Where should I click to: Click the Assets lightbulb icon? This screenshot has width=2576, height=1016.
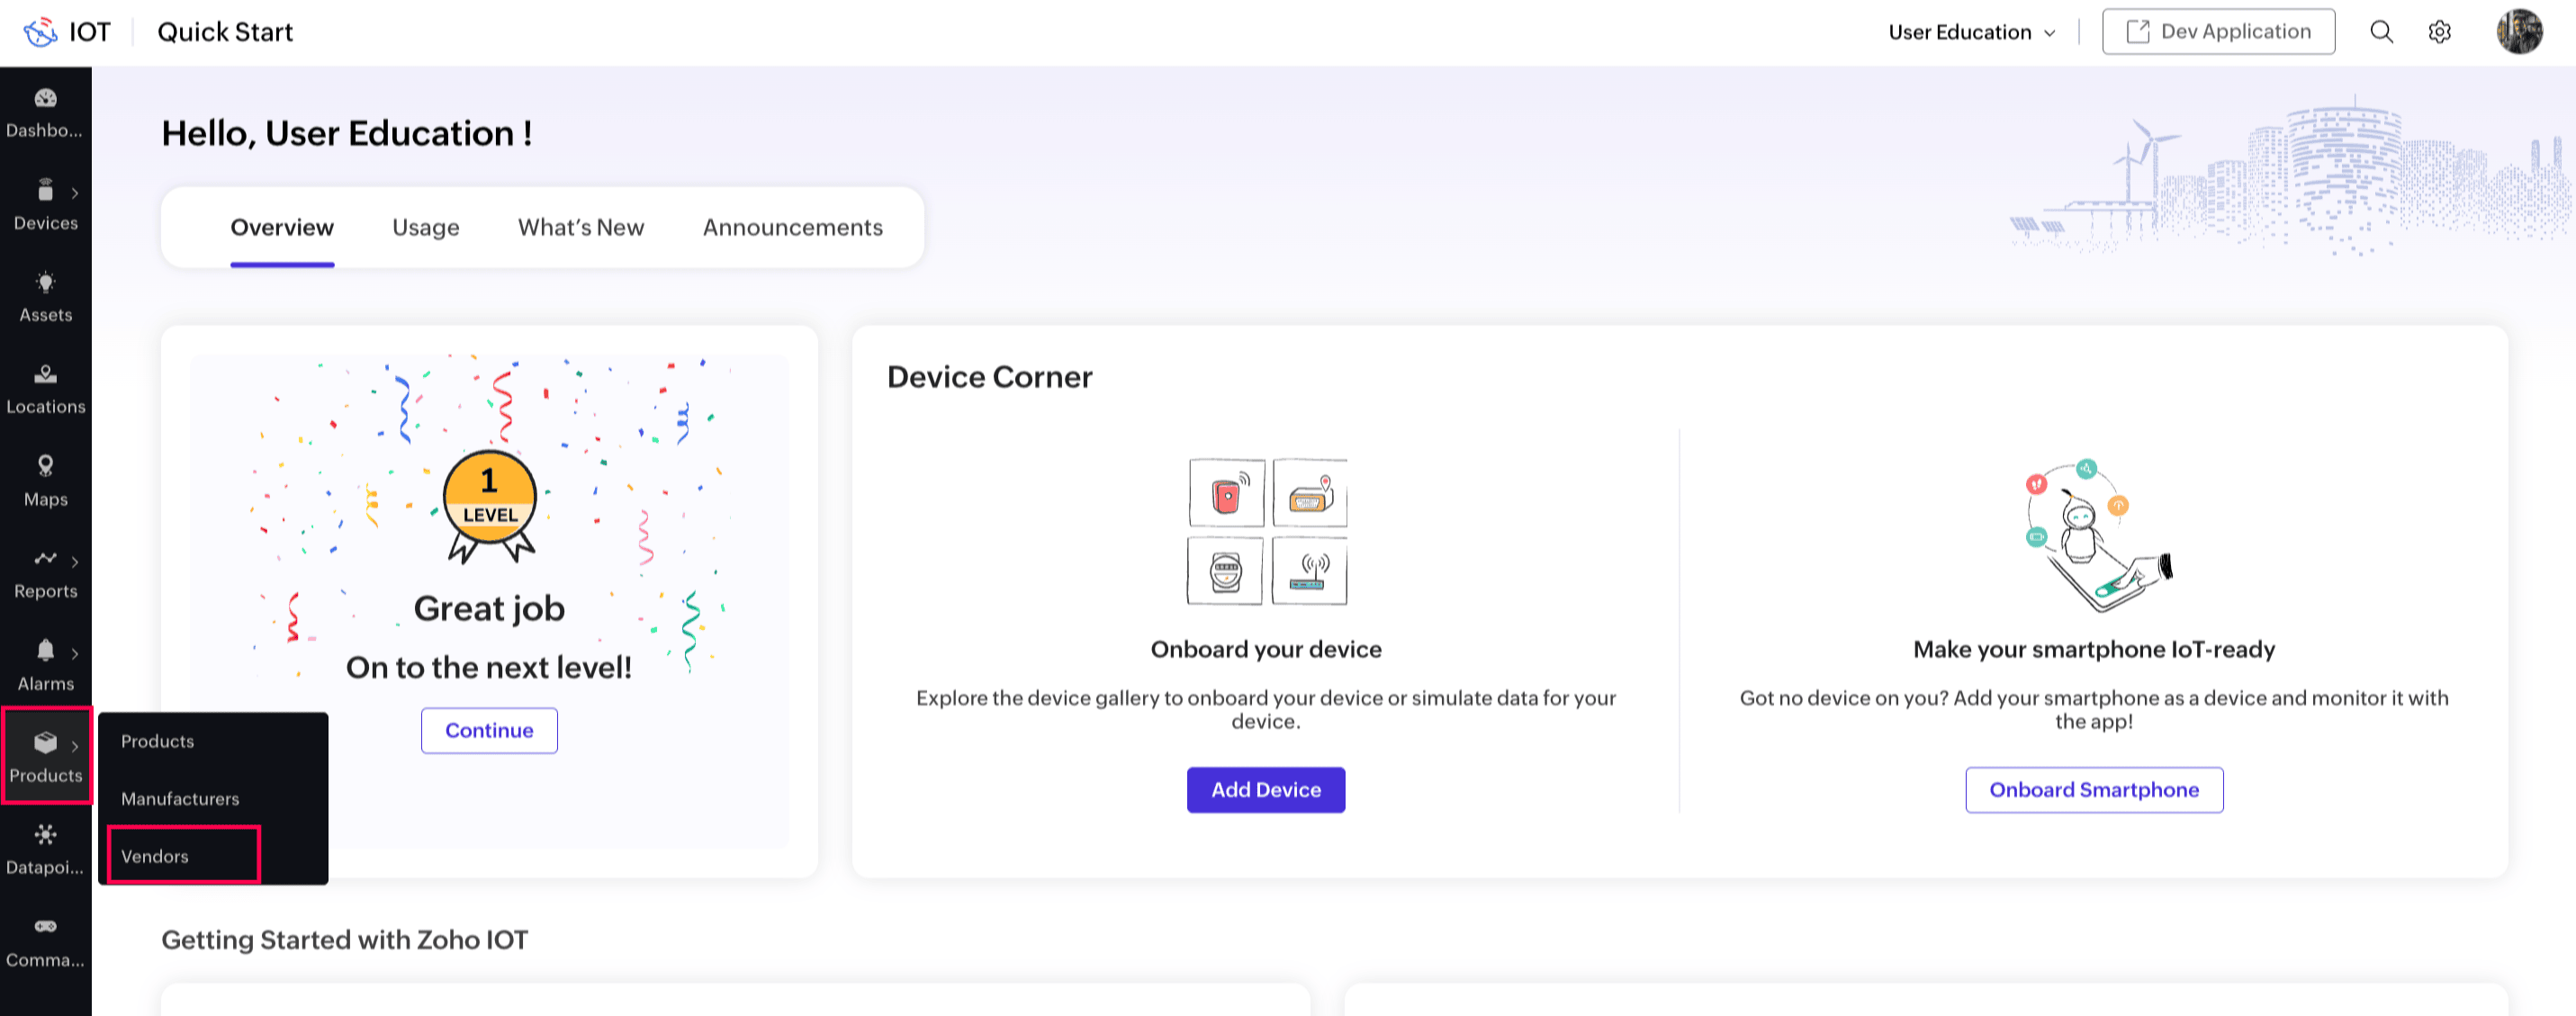45,283
